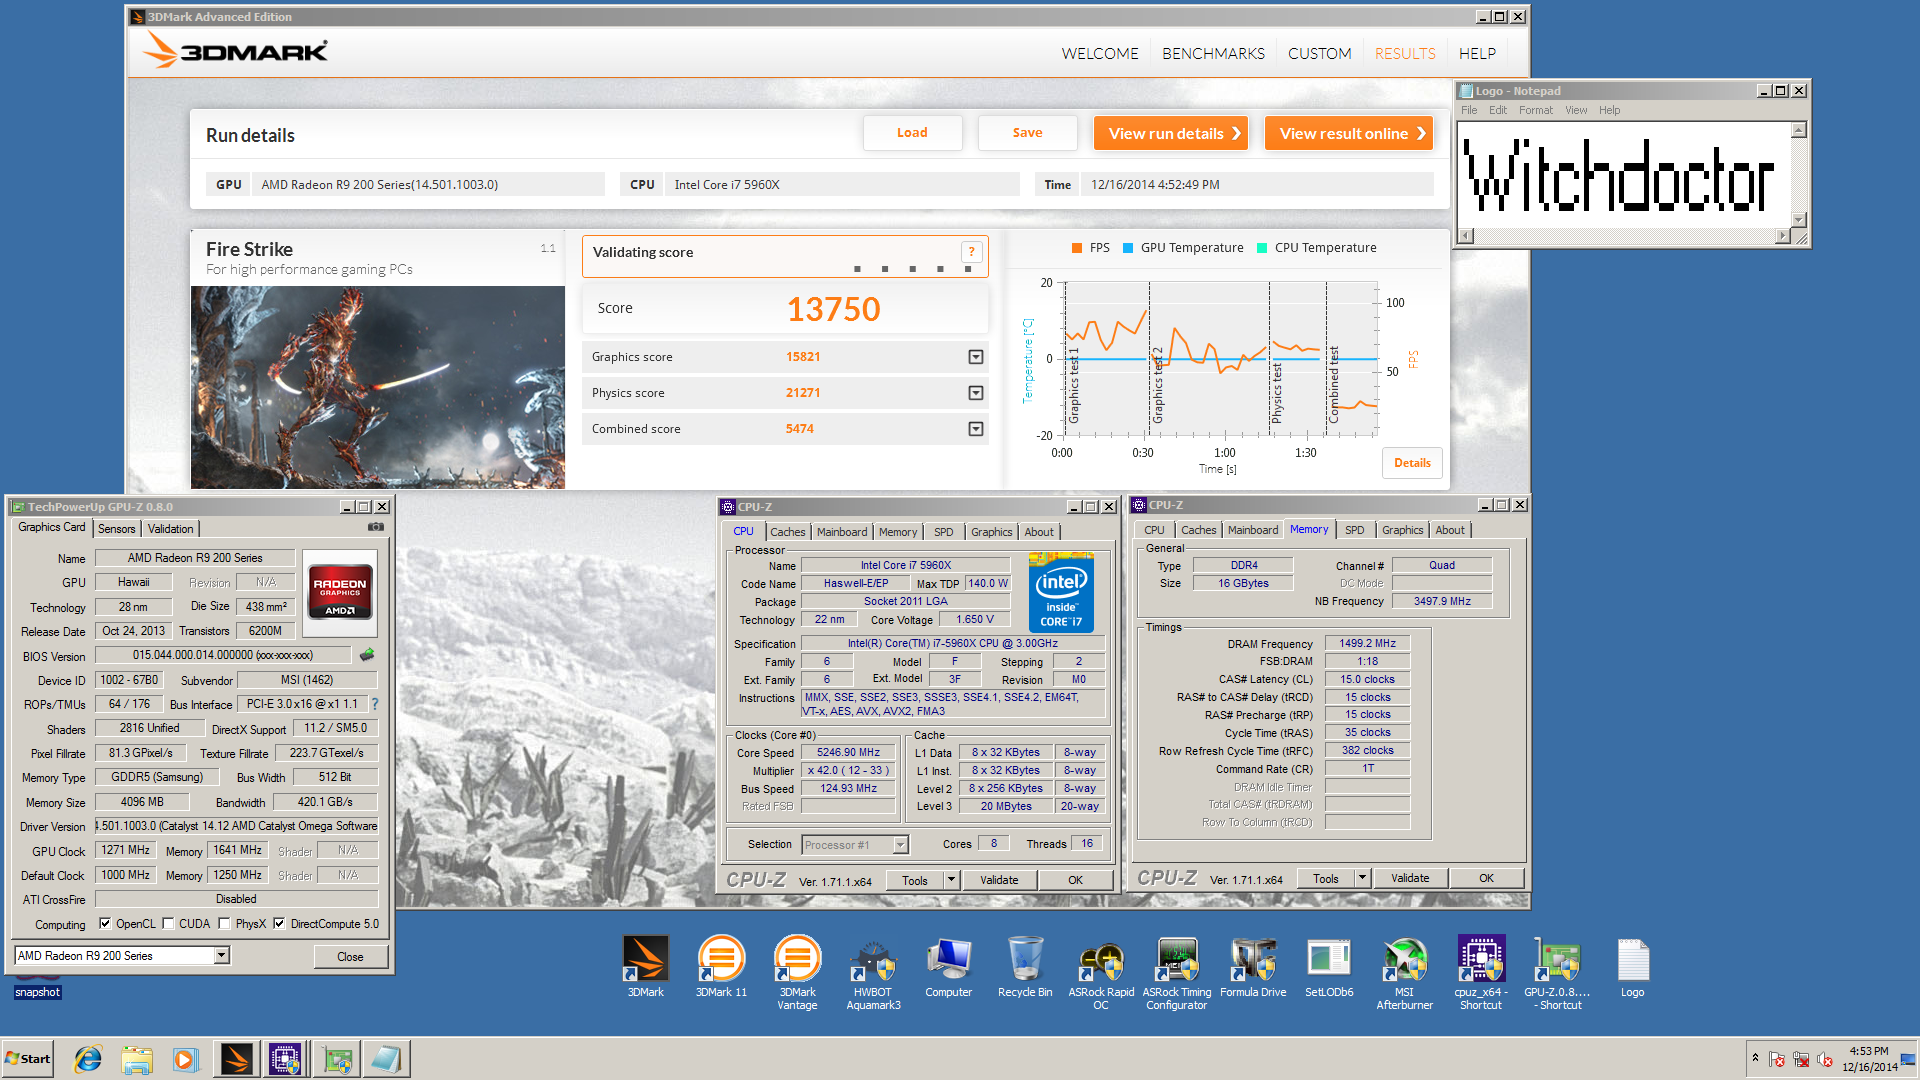
Task: Open the ASRock Rapid OC shortcut
Action: (x=1101, y=972)
